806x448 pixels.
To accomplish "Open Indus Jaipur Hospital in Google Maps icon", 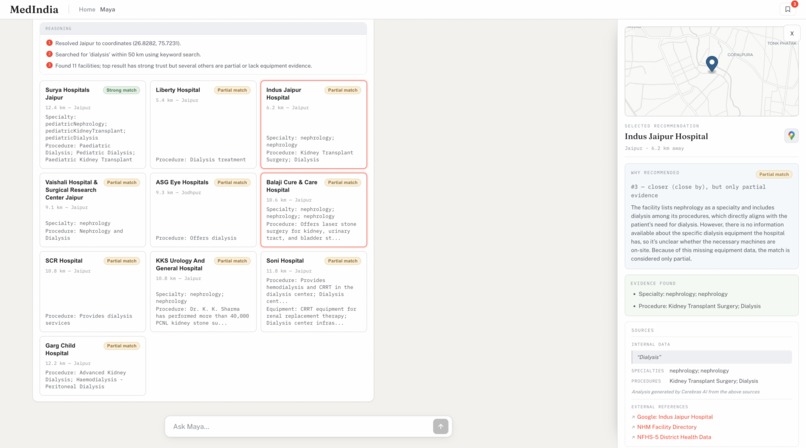I will (791, 136).
